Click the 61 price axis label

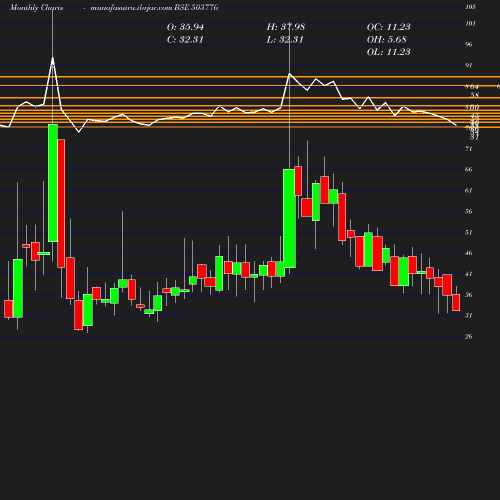click(x=469, y=191)
